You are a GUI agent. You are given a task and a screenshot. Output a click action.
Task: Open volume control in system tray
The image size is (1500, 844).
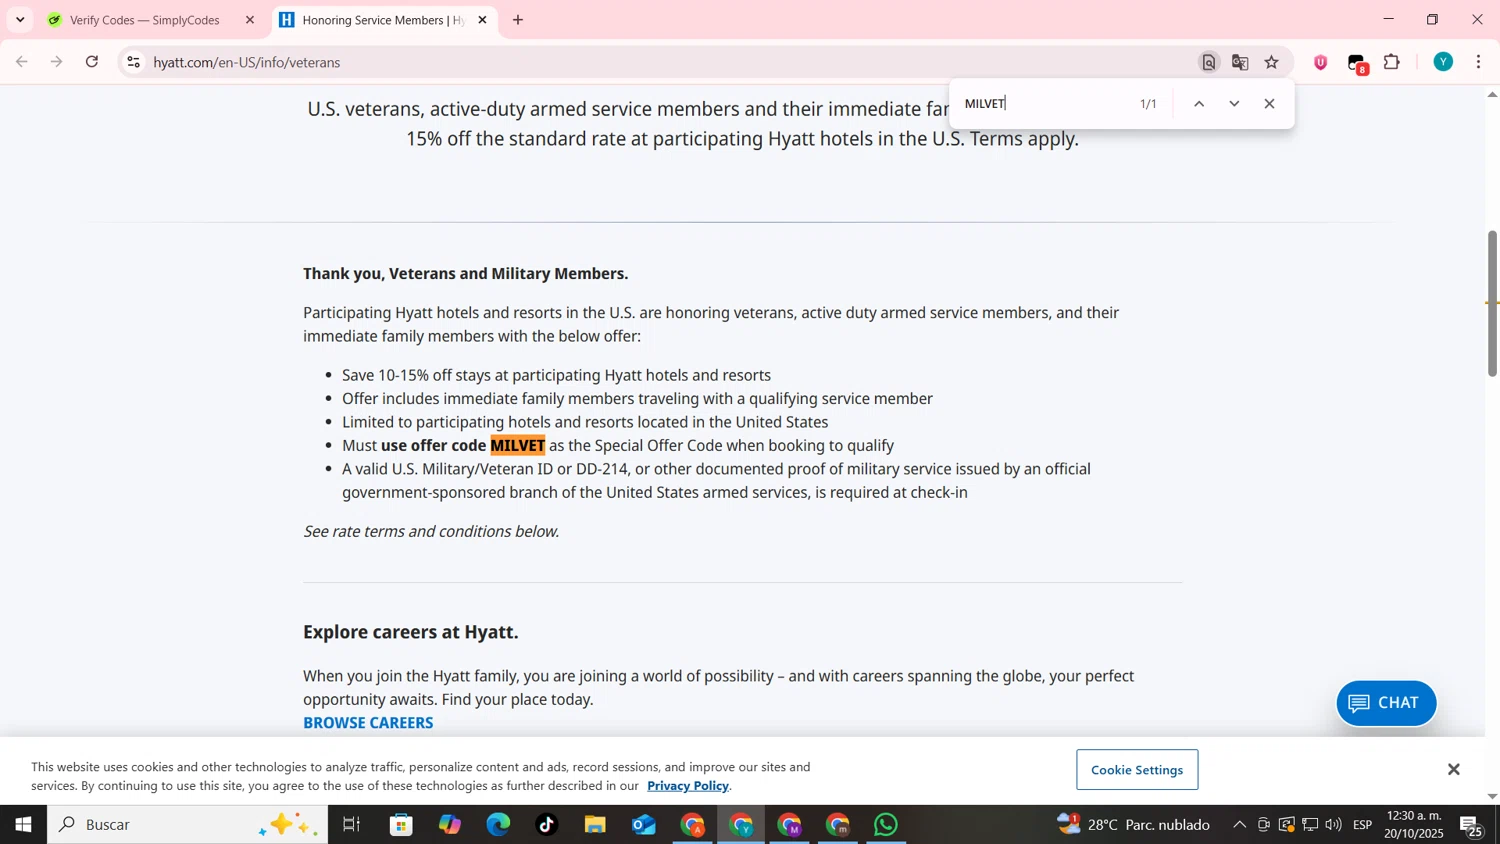1334,825
